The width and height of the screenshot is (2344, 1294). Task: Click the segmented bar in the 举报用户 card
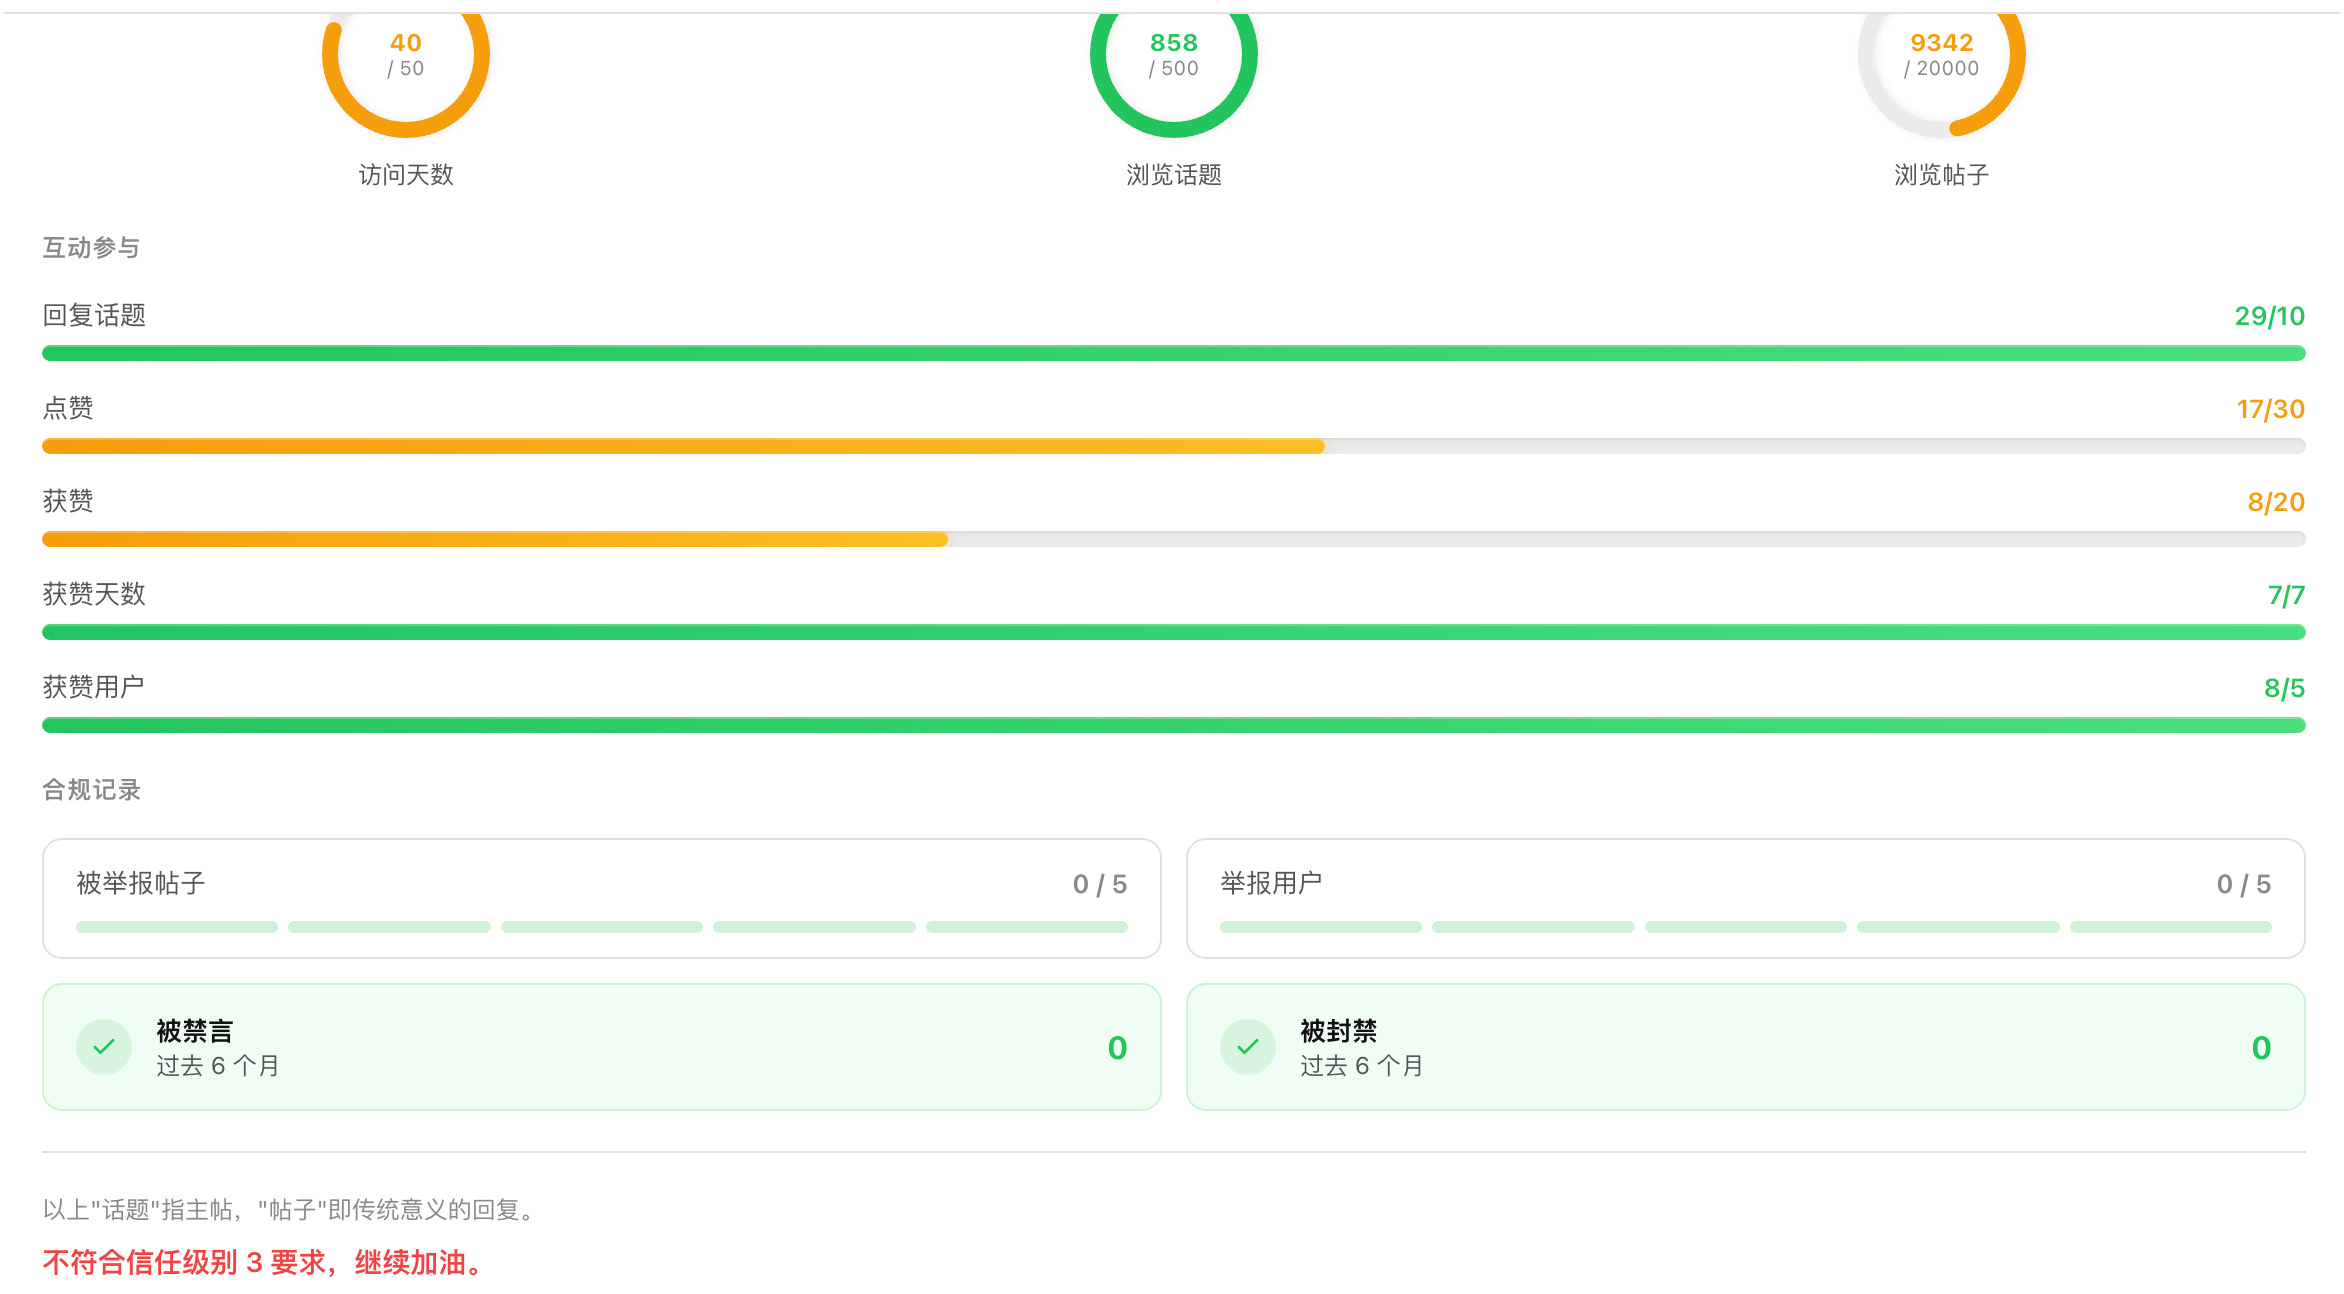pyautogui.click(x=1746, y=927)
